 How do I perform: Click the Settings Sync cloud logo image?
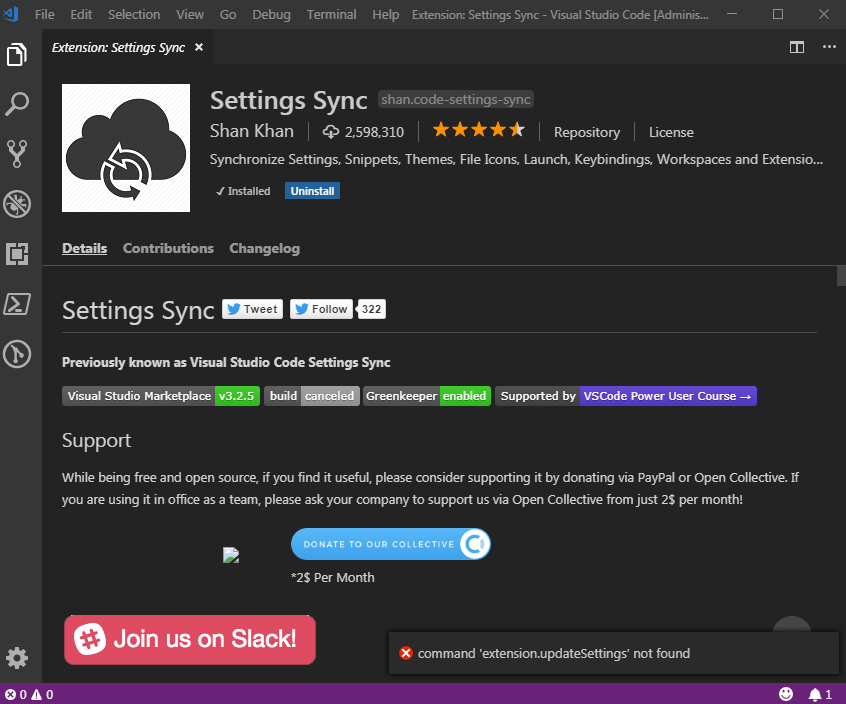pyautogui.click(x=126, y=148)
